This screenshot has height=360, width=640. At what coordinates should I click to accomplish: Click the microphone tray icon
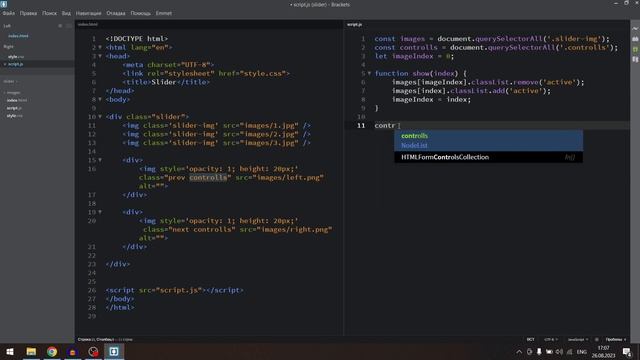539,351
